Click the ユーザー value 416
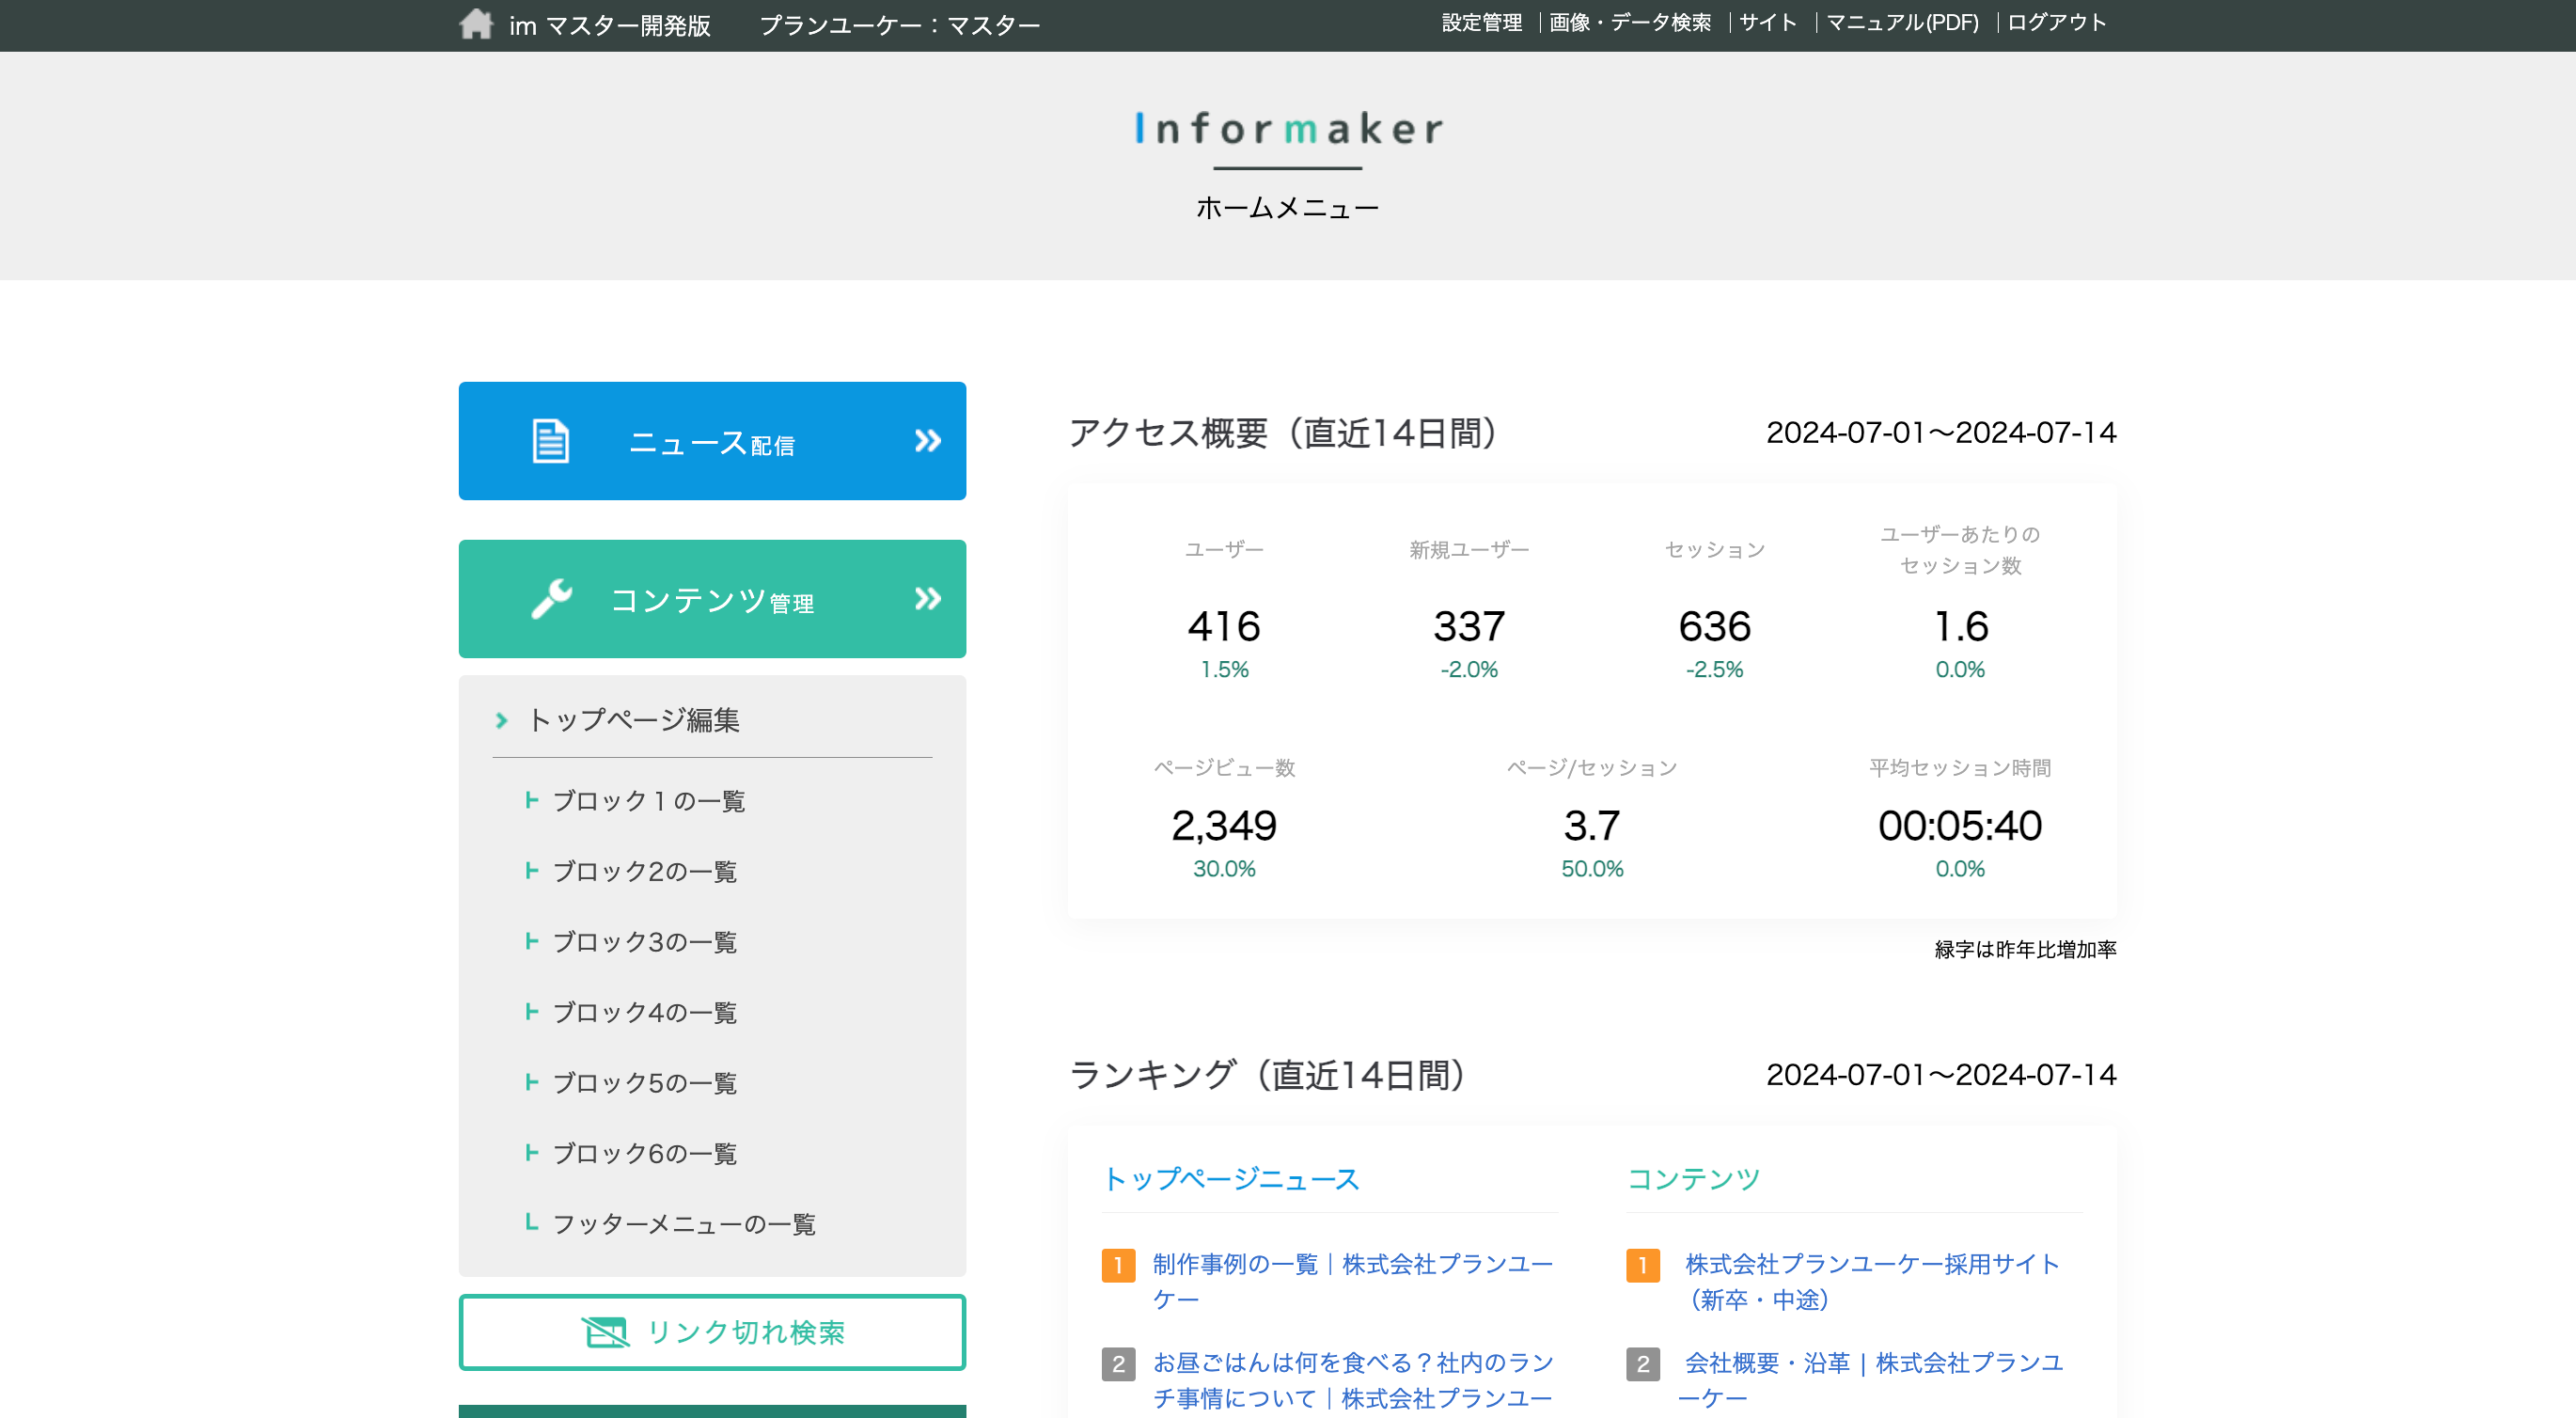2576x1418 pixels. tap(1224, 627)
